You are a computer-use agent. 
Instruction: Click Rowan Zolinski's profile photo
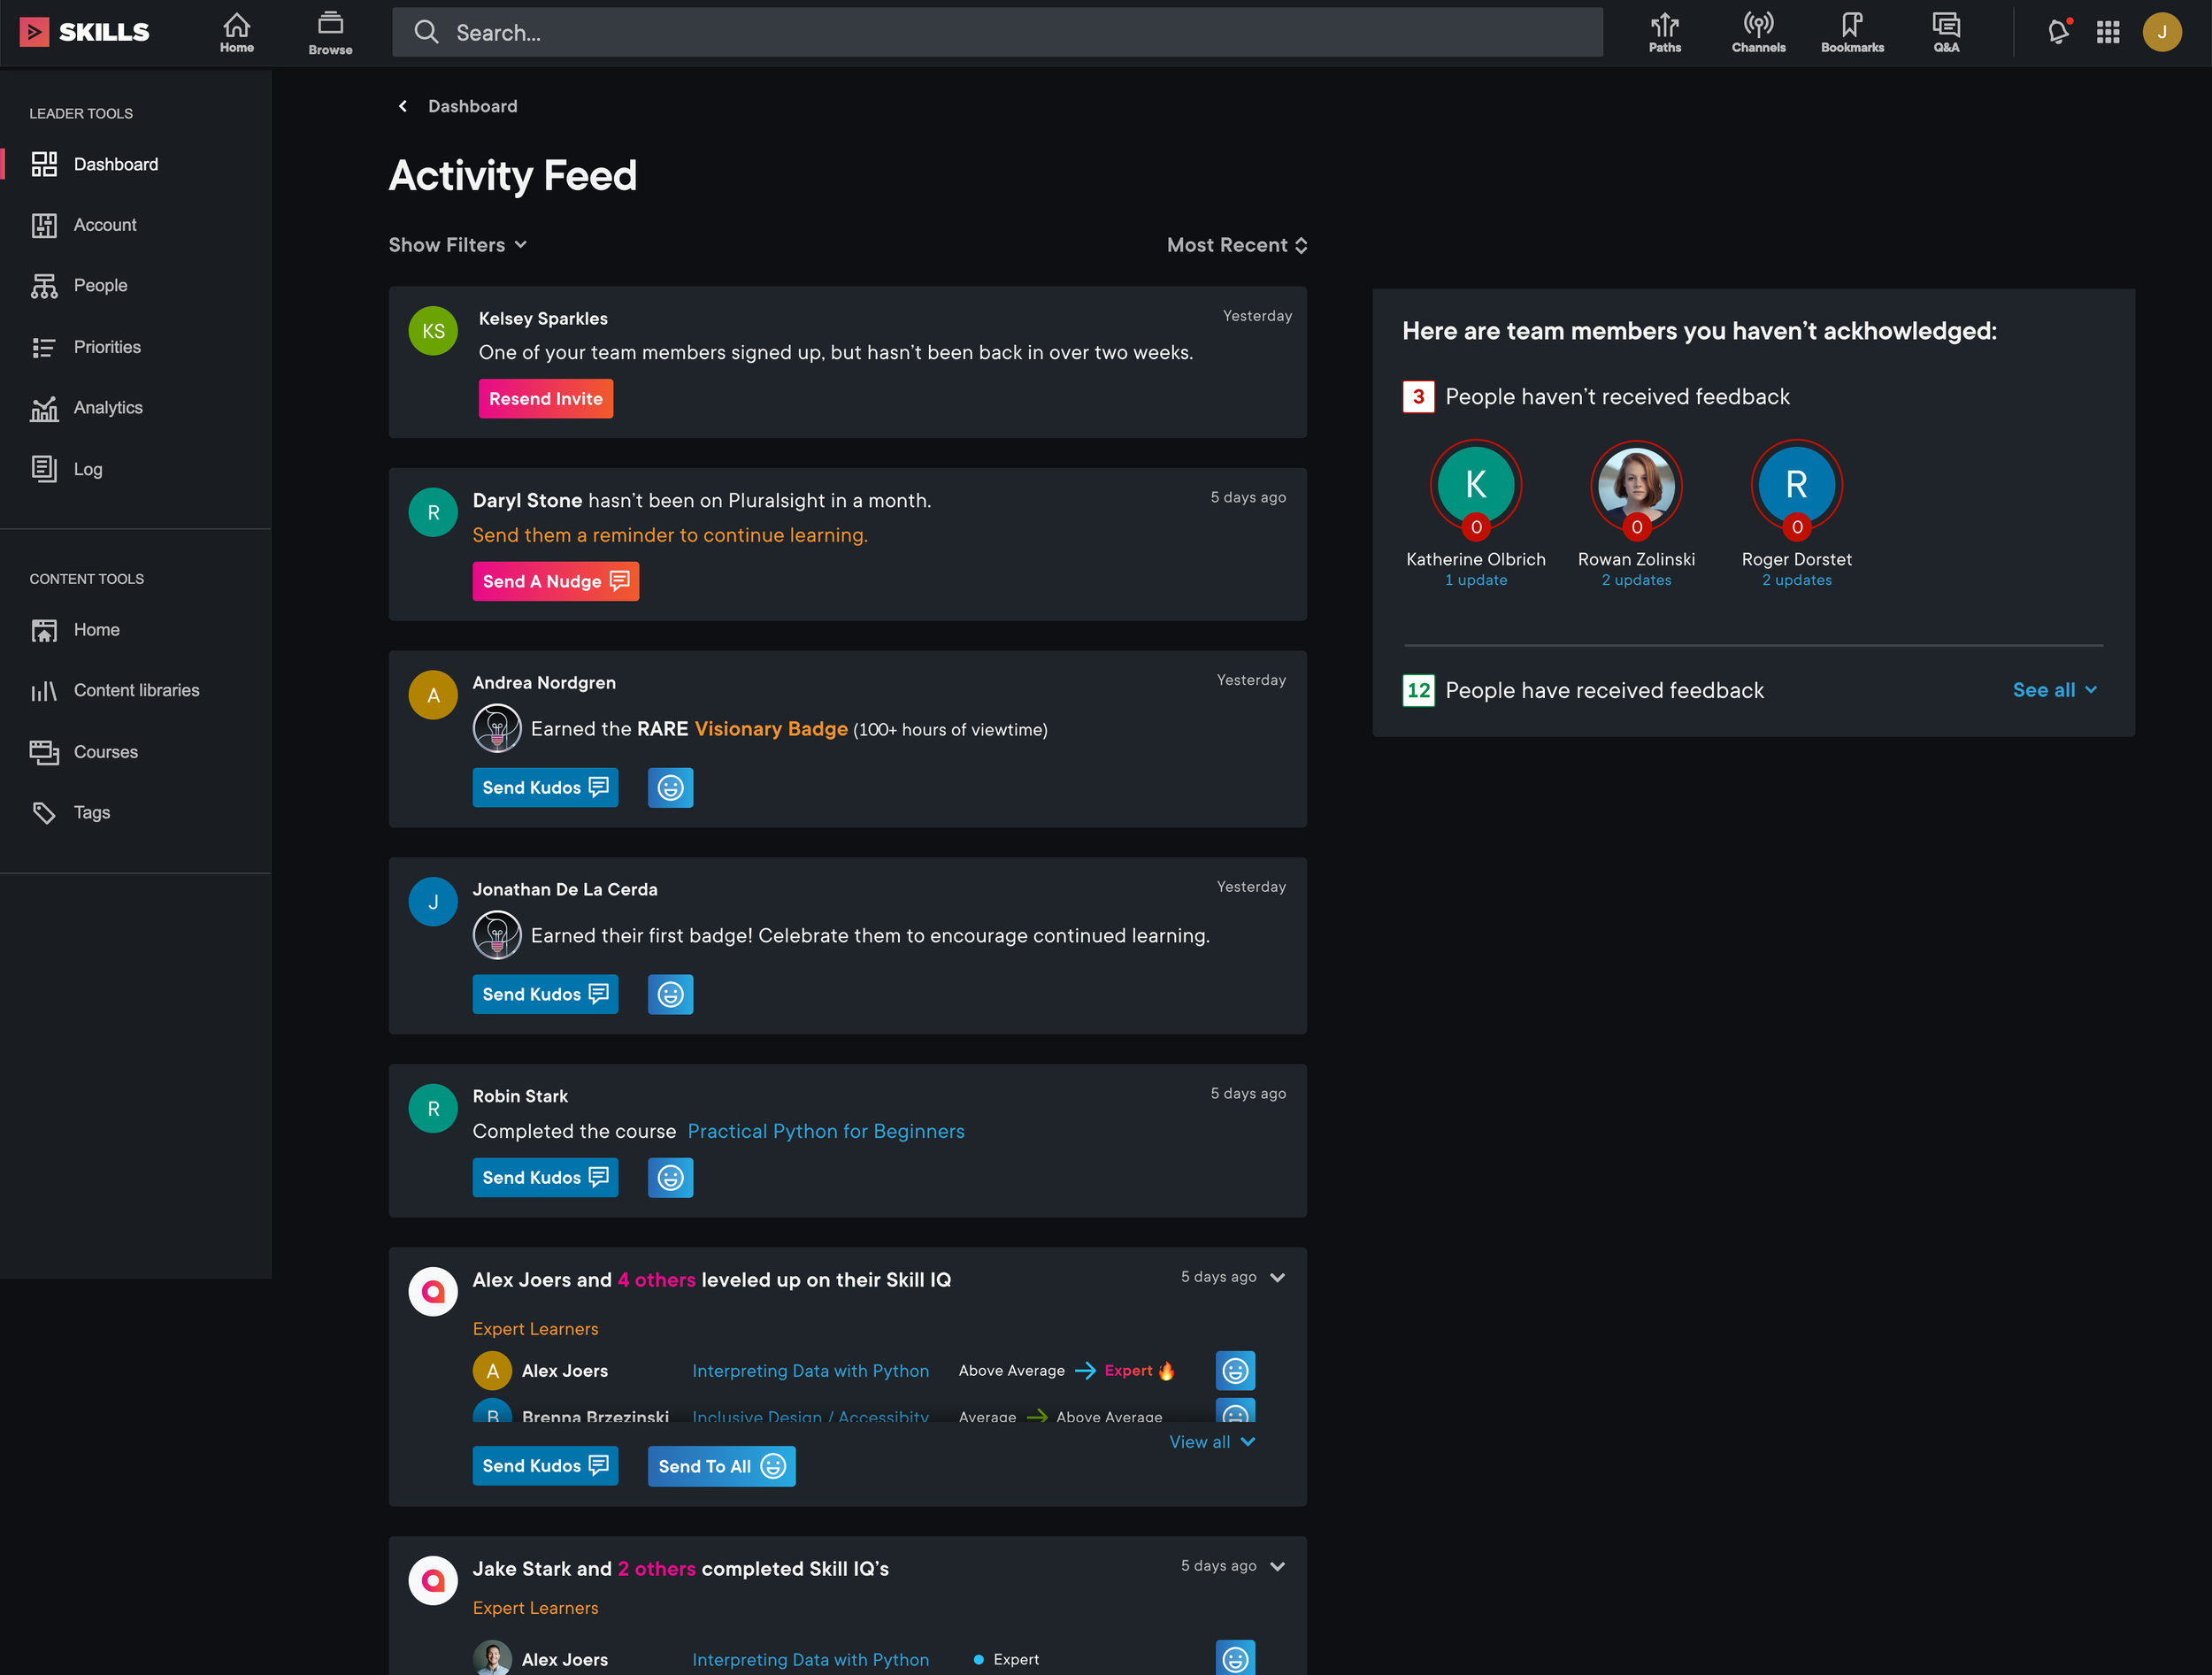1635,484
